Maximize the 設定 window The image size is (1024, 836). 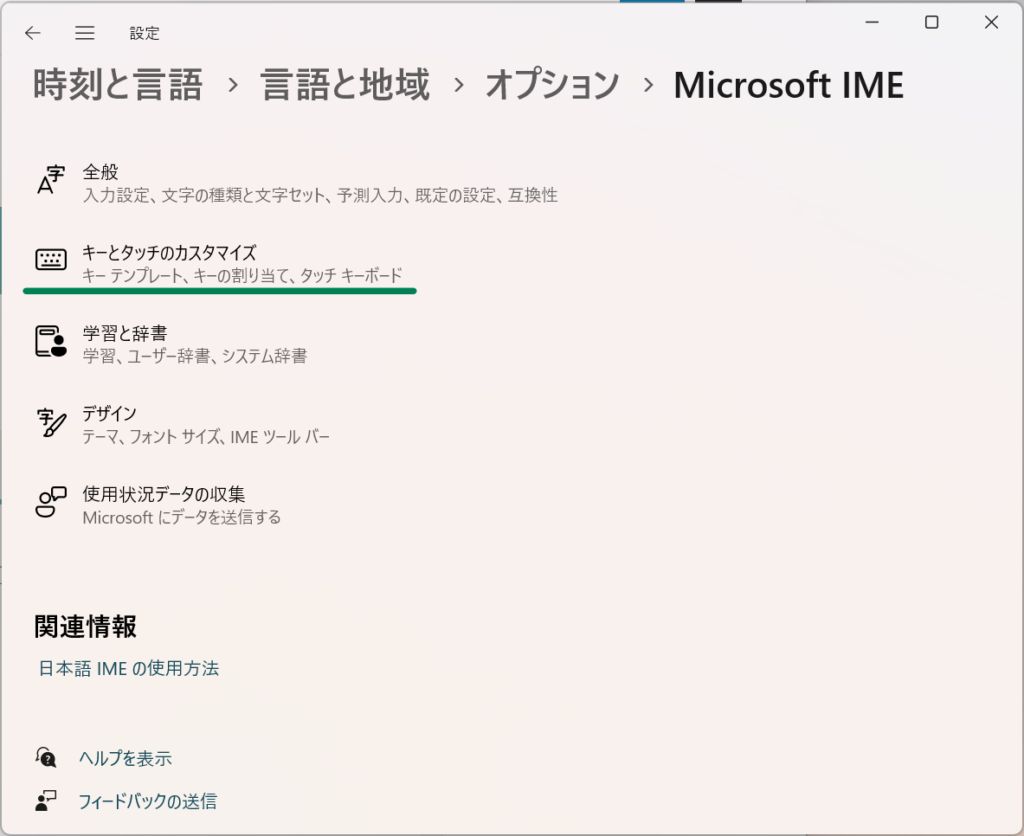932,22
